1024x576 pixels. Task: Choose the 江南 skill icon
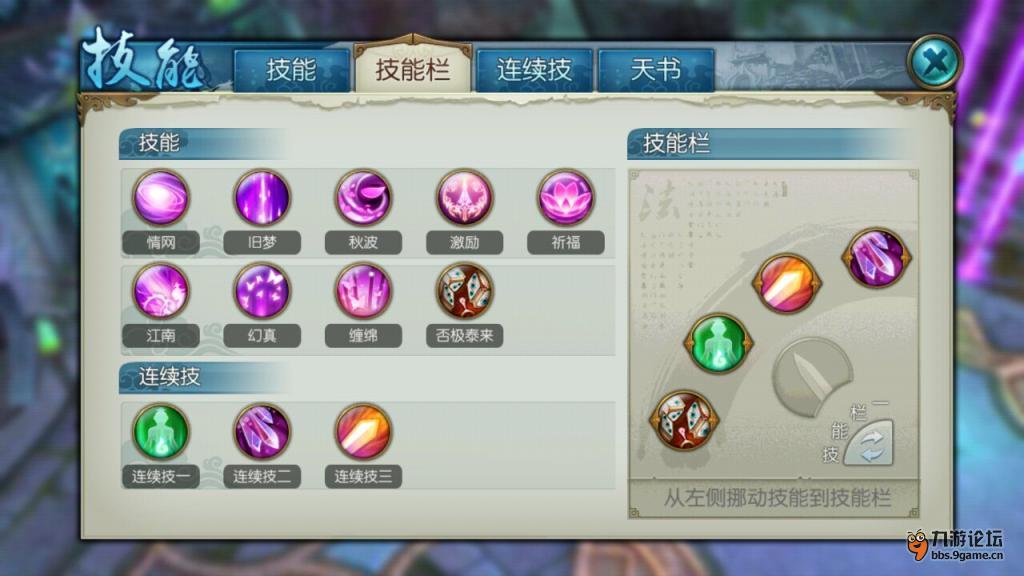(161, 291)
